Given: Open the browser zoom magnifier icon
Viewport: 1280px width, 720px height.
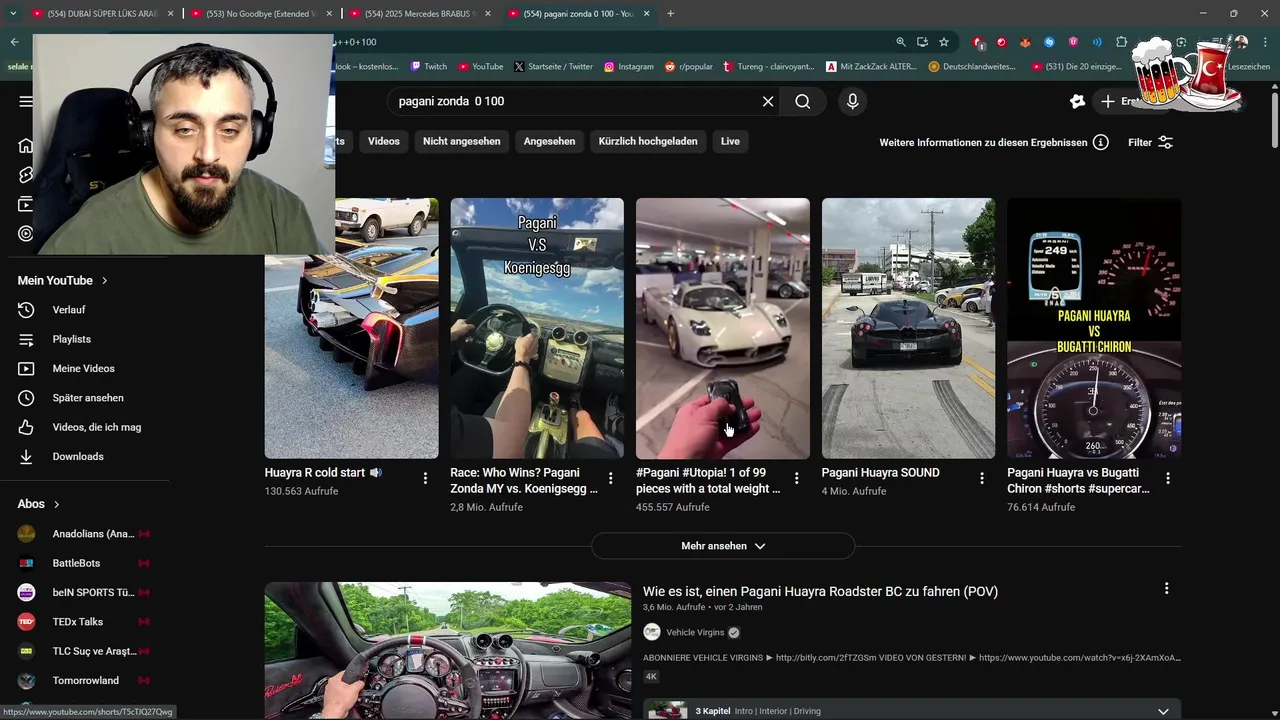Looking at the screenshot, I should (x=900, y=42).
